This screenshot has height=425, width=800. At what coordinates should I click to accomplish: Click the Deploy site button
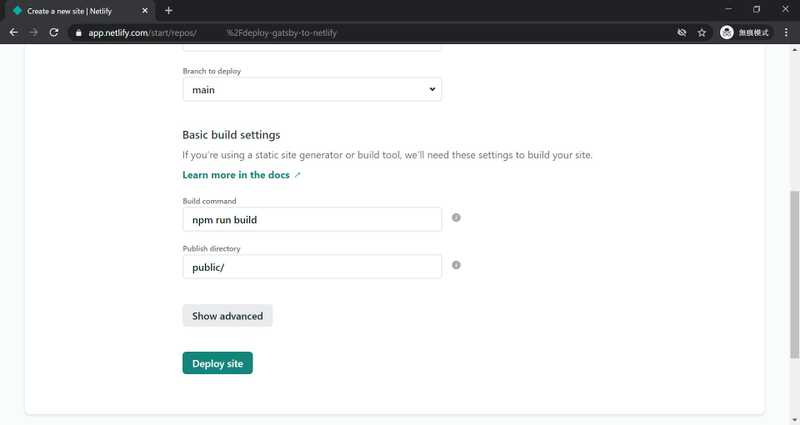[217, 363]
